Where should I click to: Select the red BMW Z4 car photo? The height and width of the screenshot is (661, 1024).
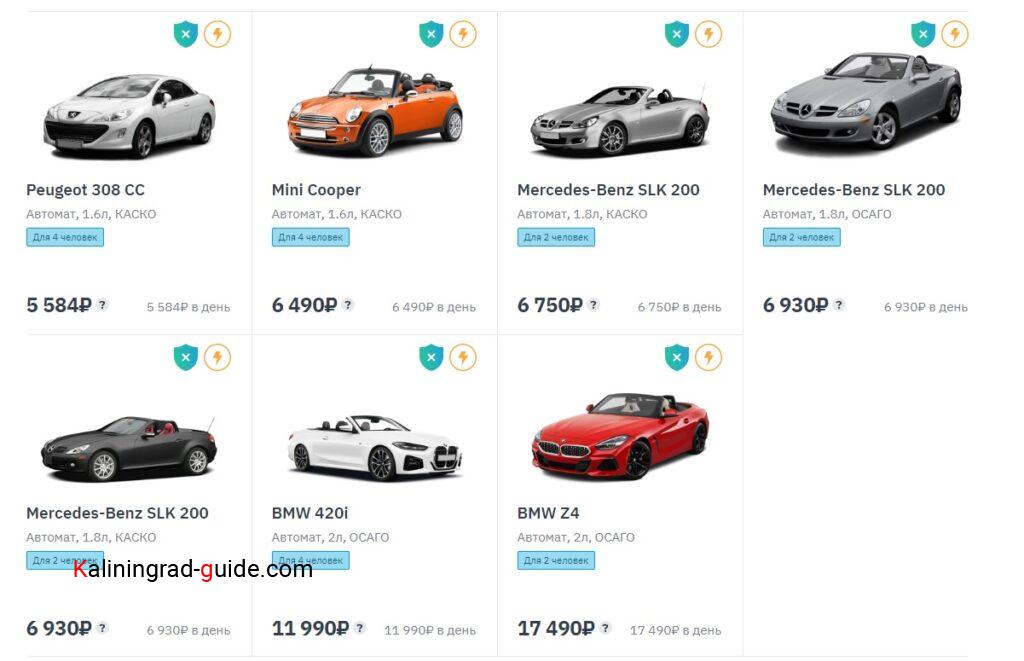(620, 436)
